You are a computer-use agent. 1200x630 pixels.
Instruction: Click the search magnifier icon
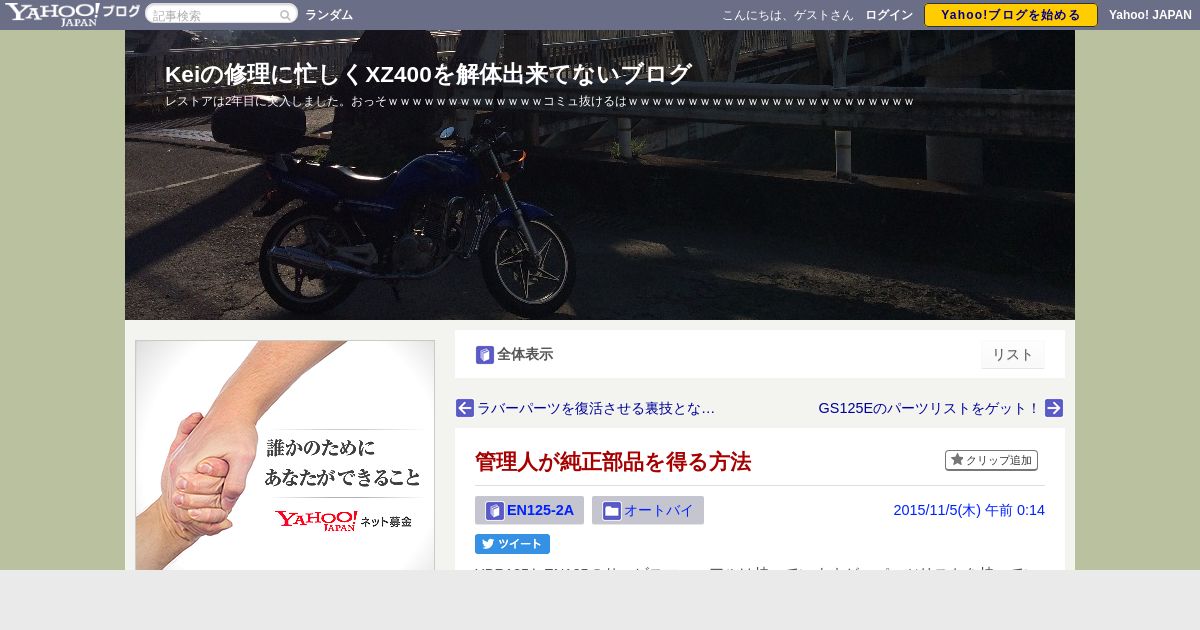[x=285, y=15]
